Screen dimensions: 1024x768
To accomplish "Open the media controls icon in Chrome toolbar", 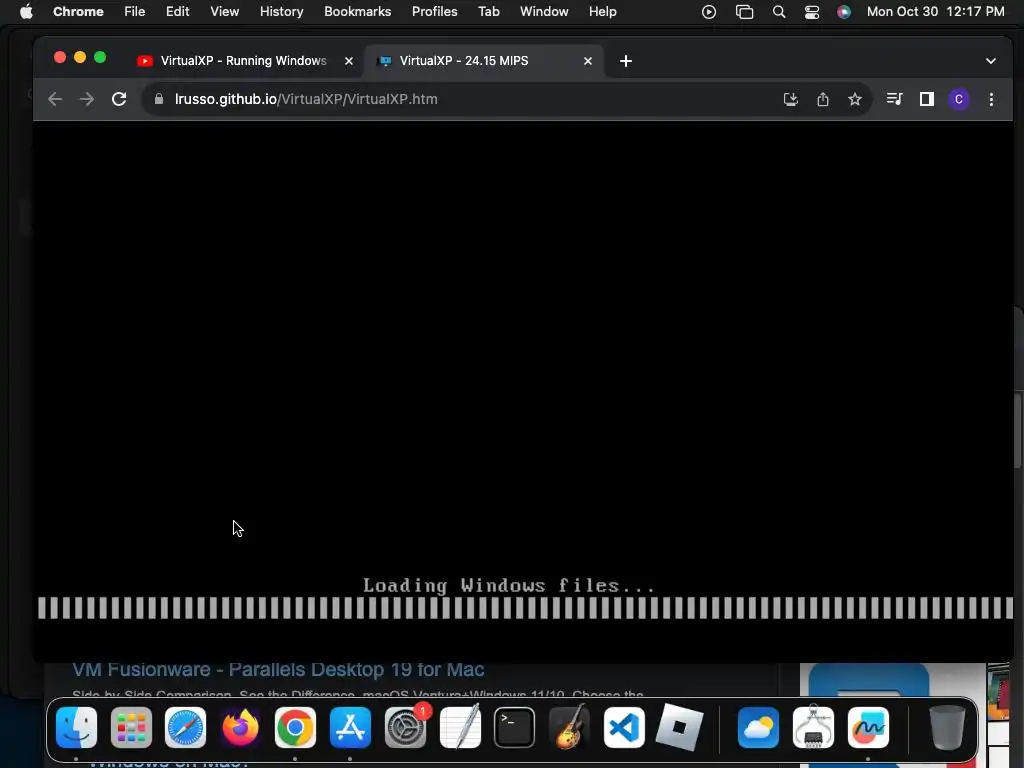I will coord(894,99).
